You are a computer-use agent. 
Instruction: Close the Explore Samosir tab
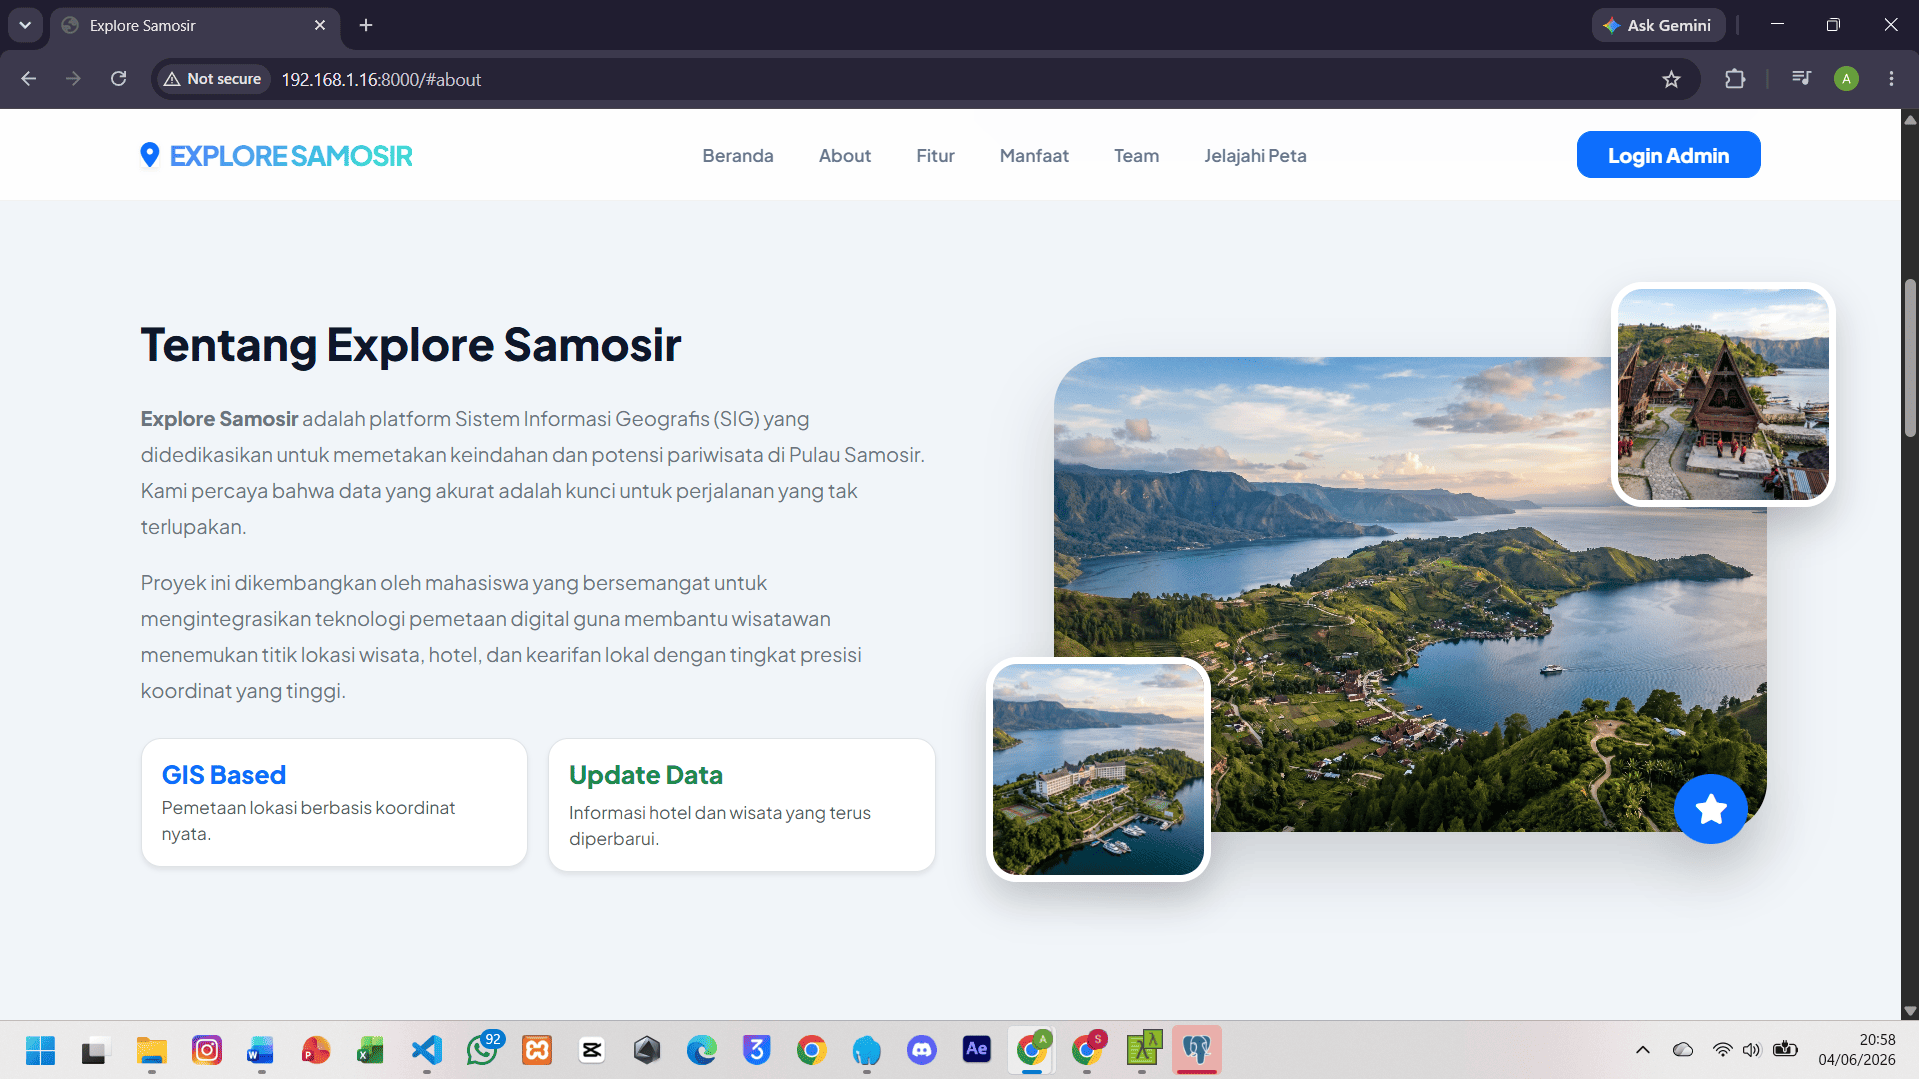pos(320,25)
